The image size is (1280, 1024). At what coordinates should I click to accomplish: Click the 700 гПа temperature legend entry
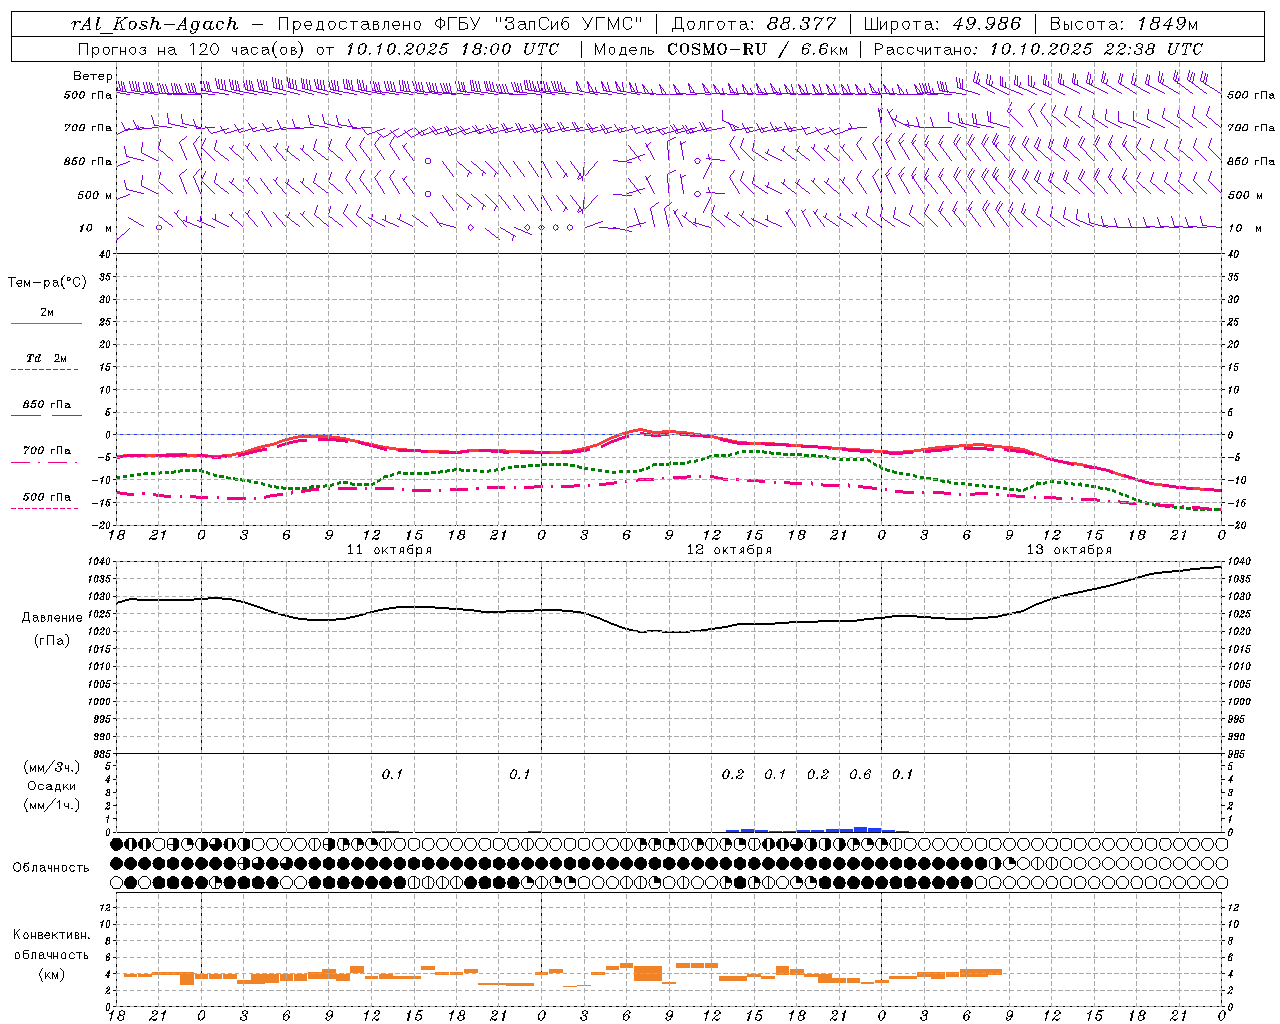46,451
